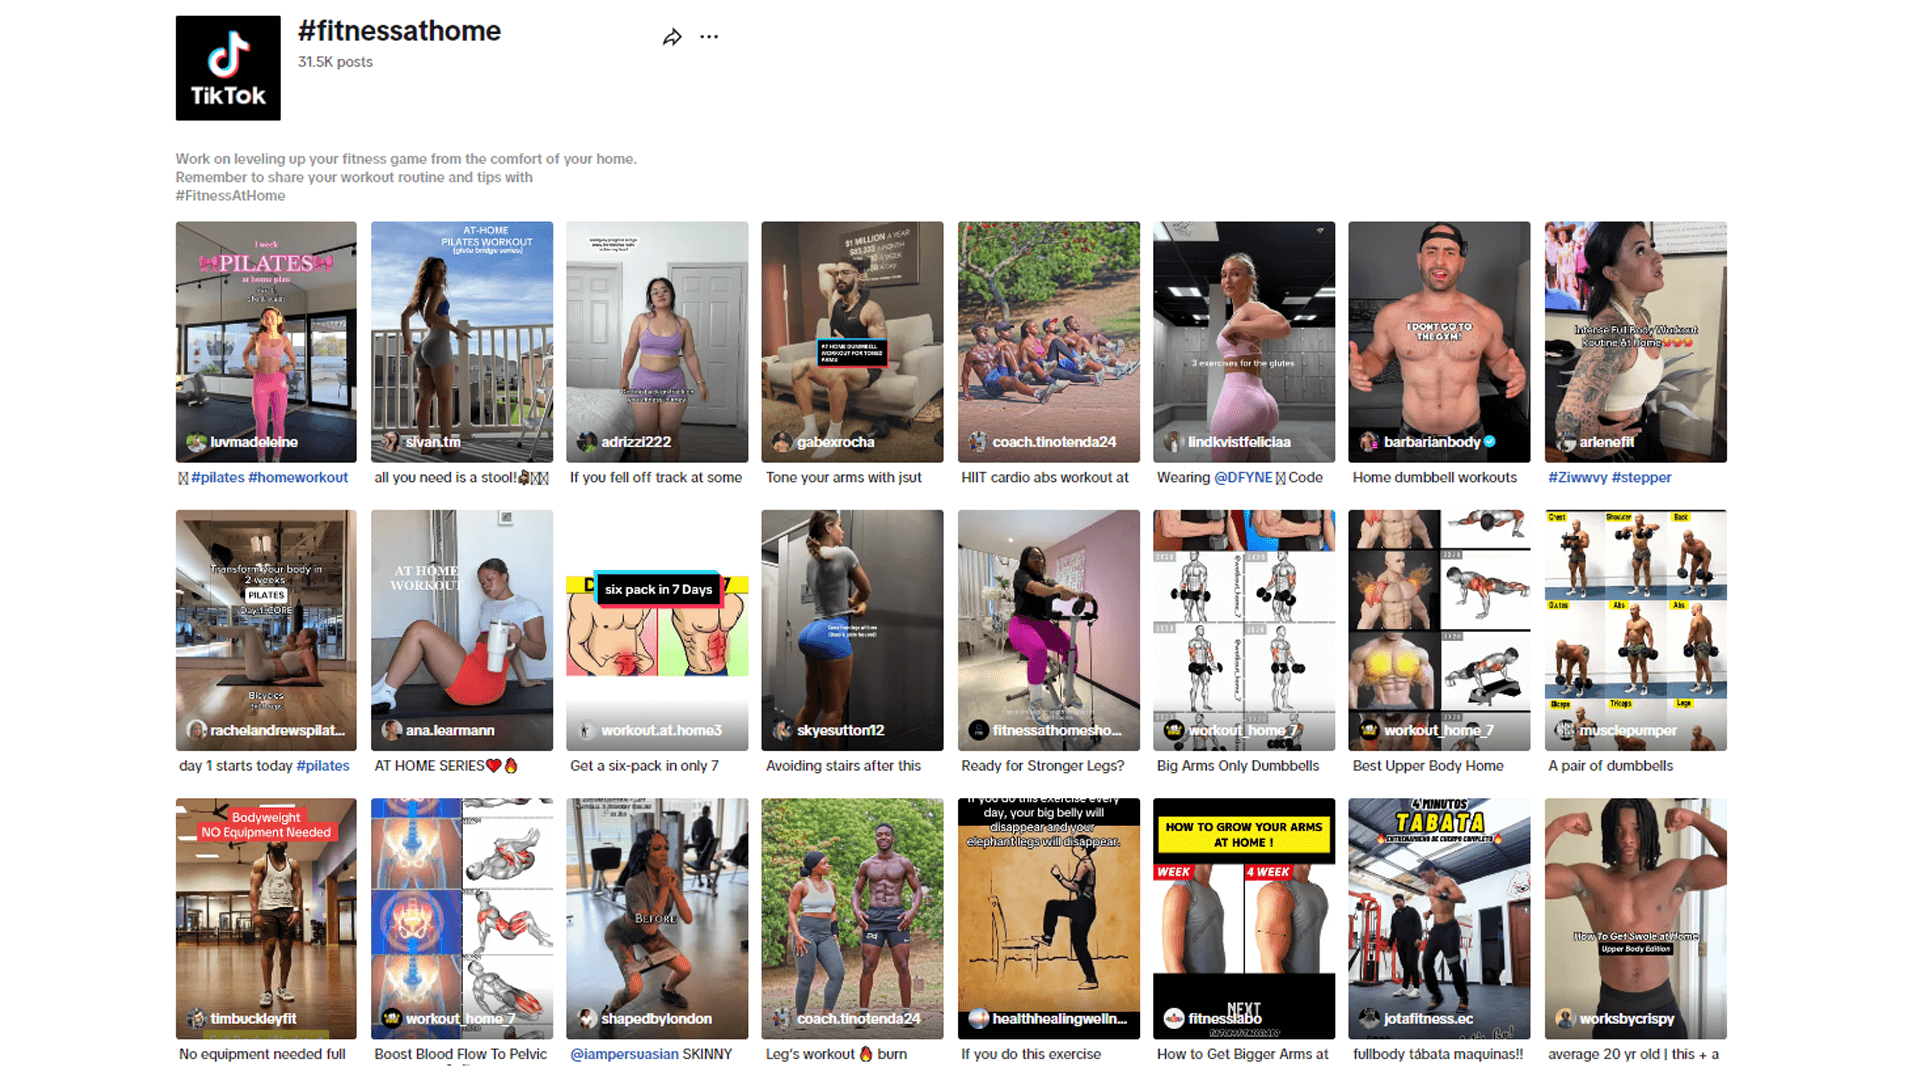Open the #Ziwwvy hashtag link
The image size is (1920, 1080).
pos(1577,478)
